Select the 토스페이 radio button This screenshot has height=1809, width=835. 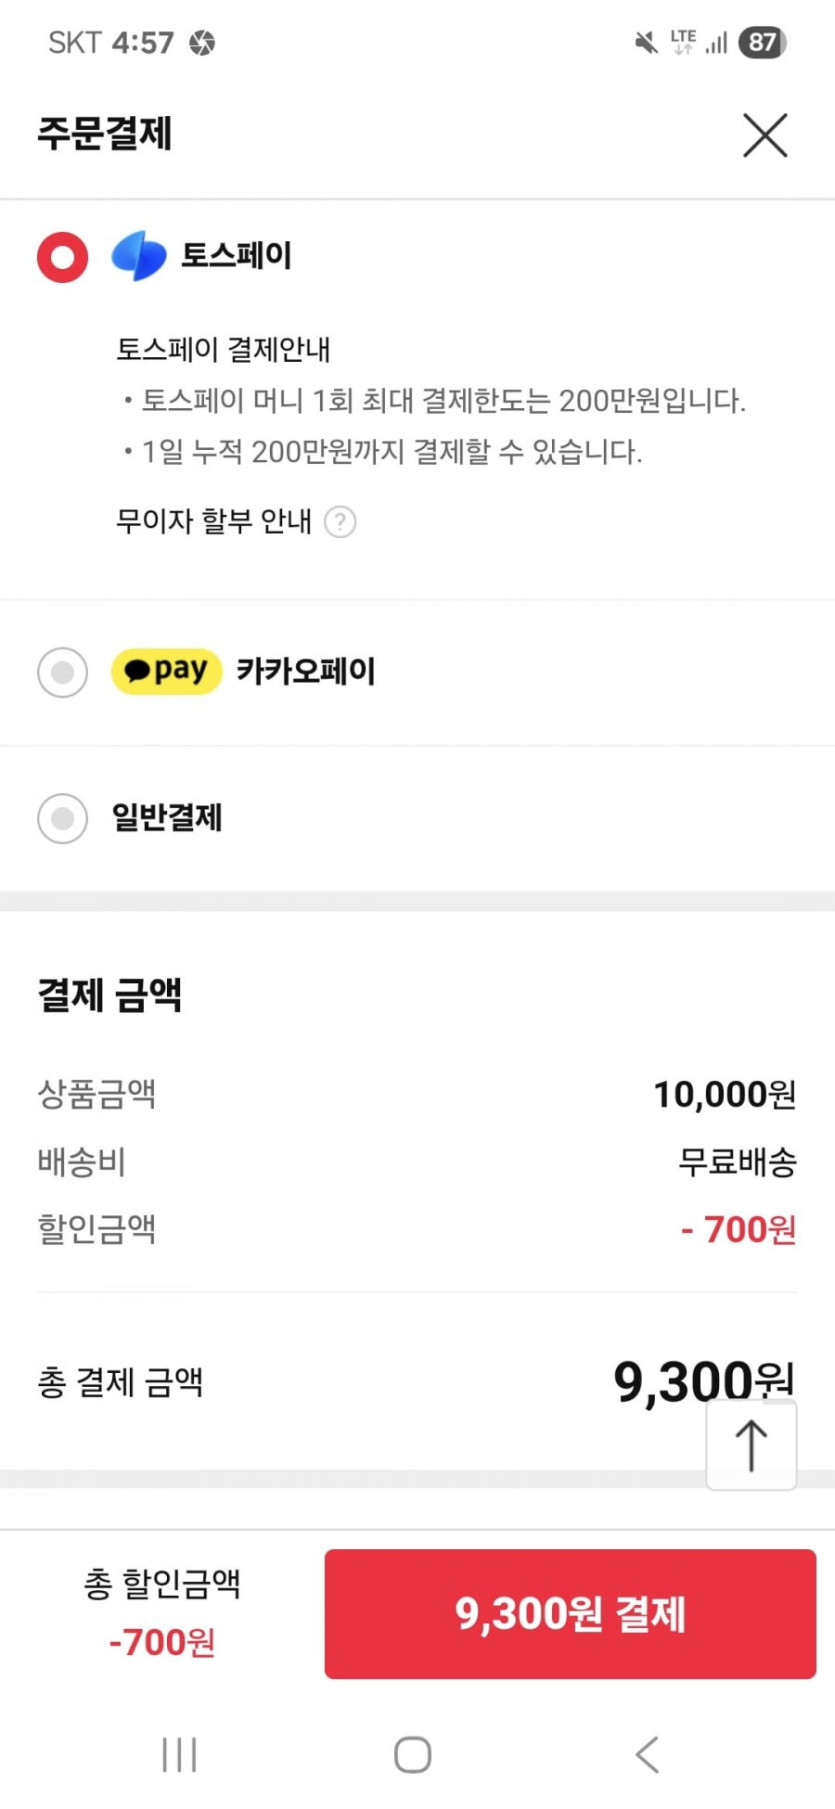pos(63,257)
